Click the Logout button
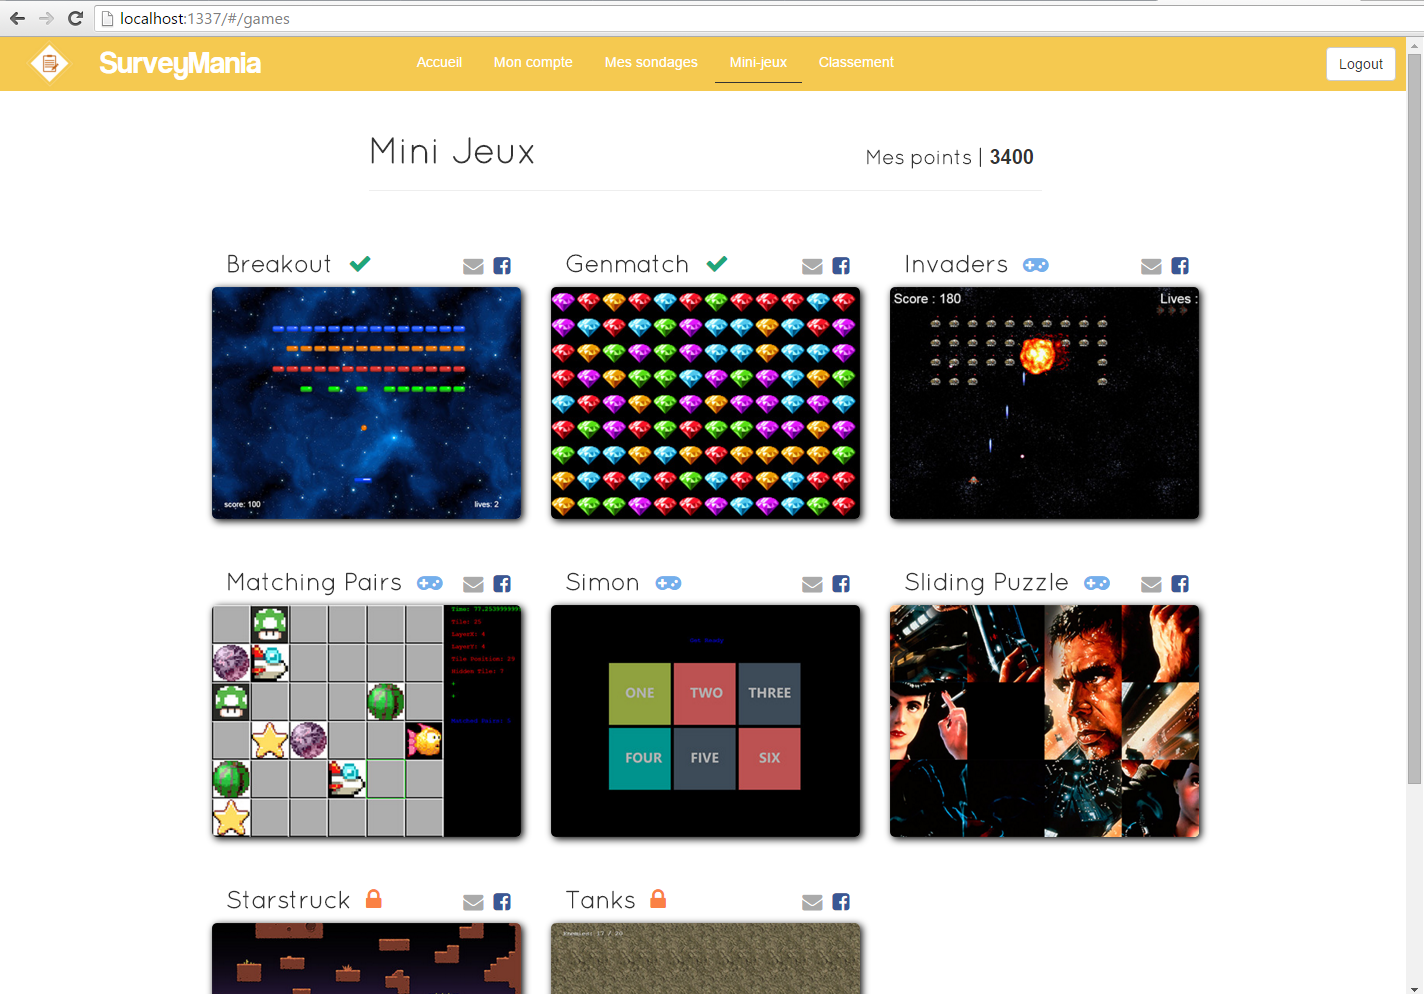 [x=1360, y=64]
